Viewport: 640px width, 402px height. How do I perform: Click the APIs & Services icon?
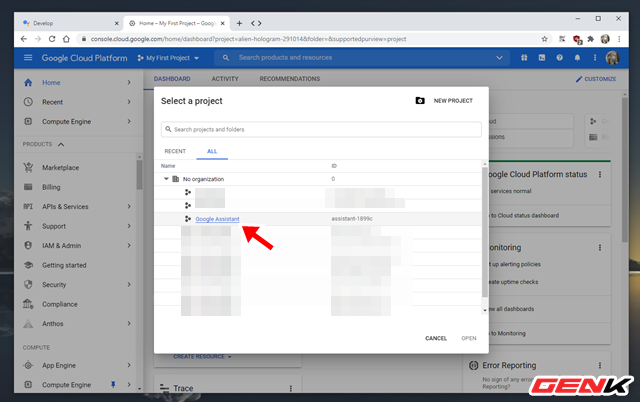point(28,207)
